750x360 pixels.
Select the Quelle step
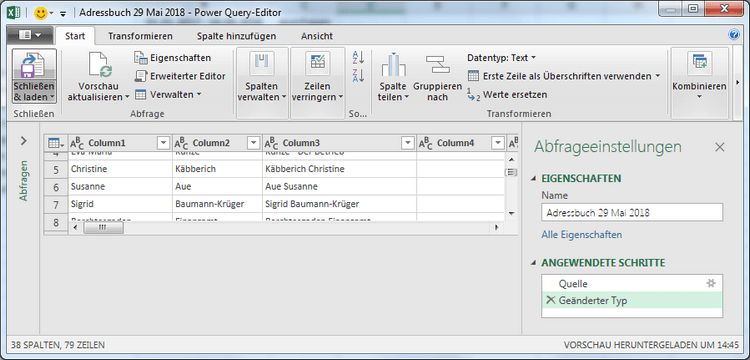pos(632,284)
